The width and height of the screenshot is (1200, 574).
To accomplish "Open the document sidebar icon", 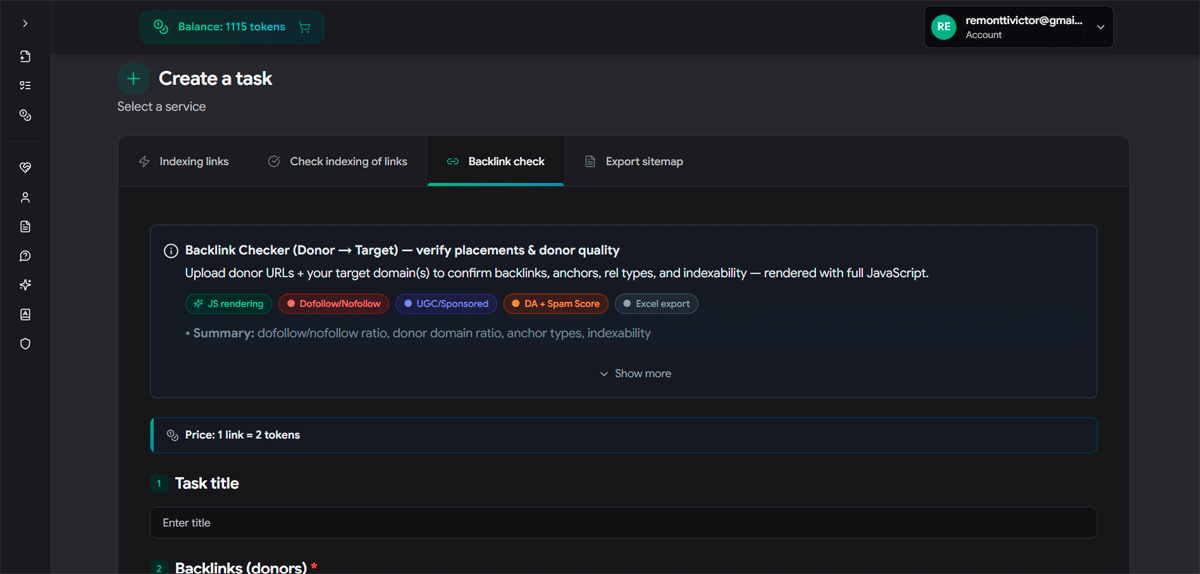I will click(25, 227).
